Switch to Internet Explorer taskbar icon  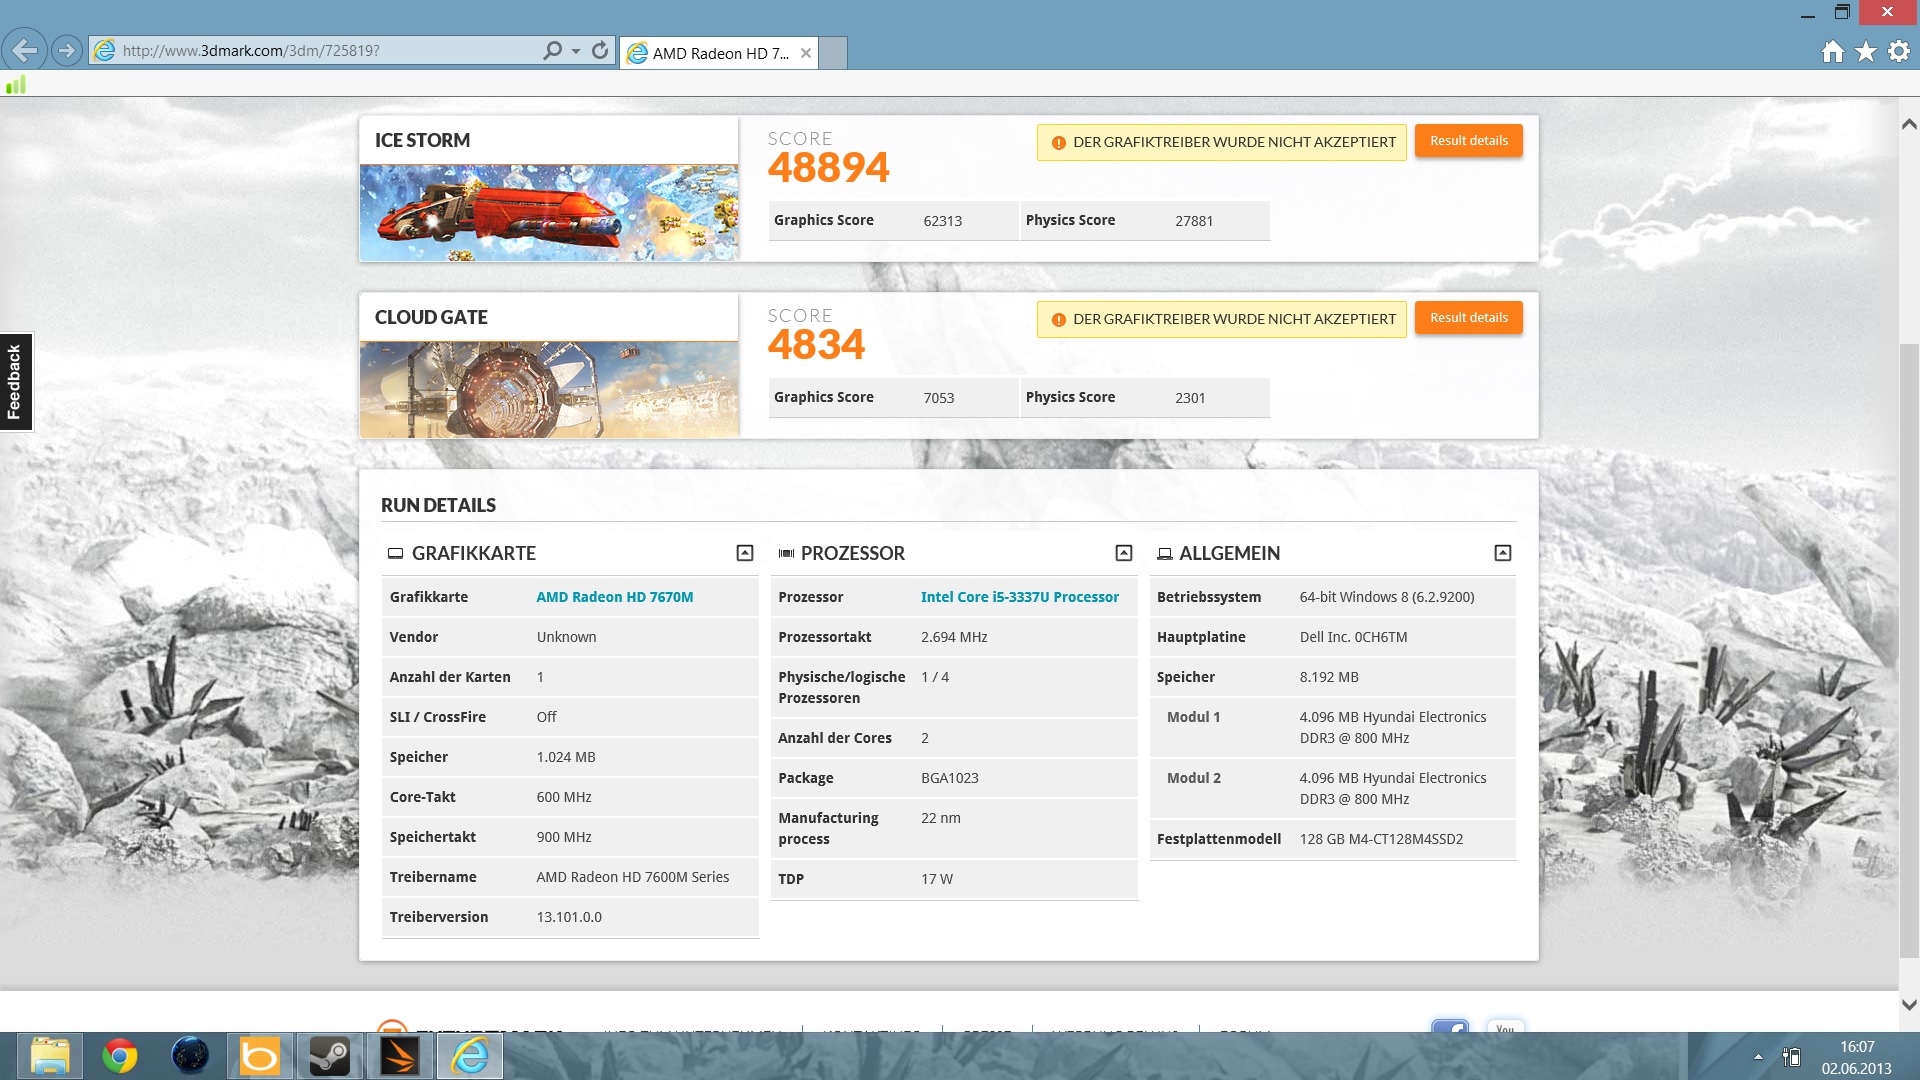point(469,1056)
